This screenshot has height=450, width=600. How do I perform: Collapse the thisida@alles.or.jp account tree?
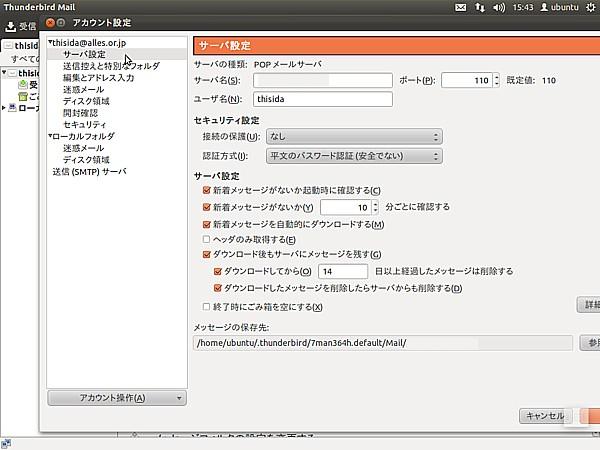point(50,42)
